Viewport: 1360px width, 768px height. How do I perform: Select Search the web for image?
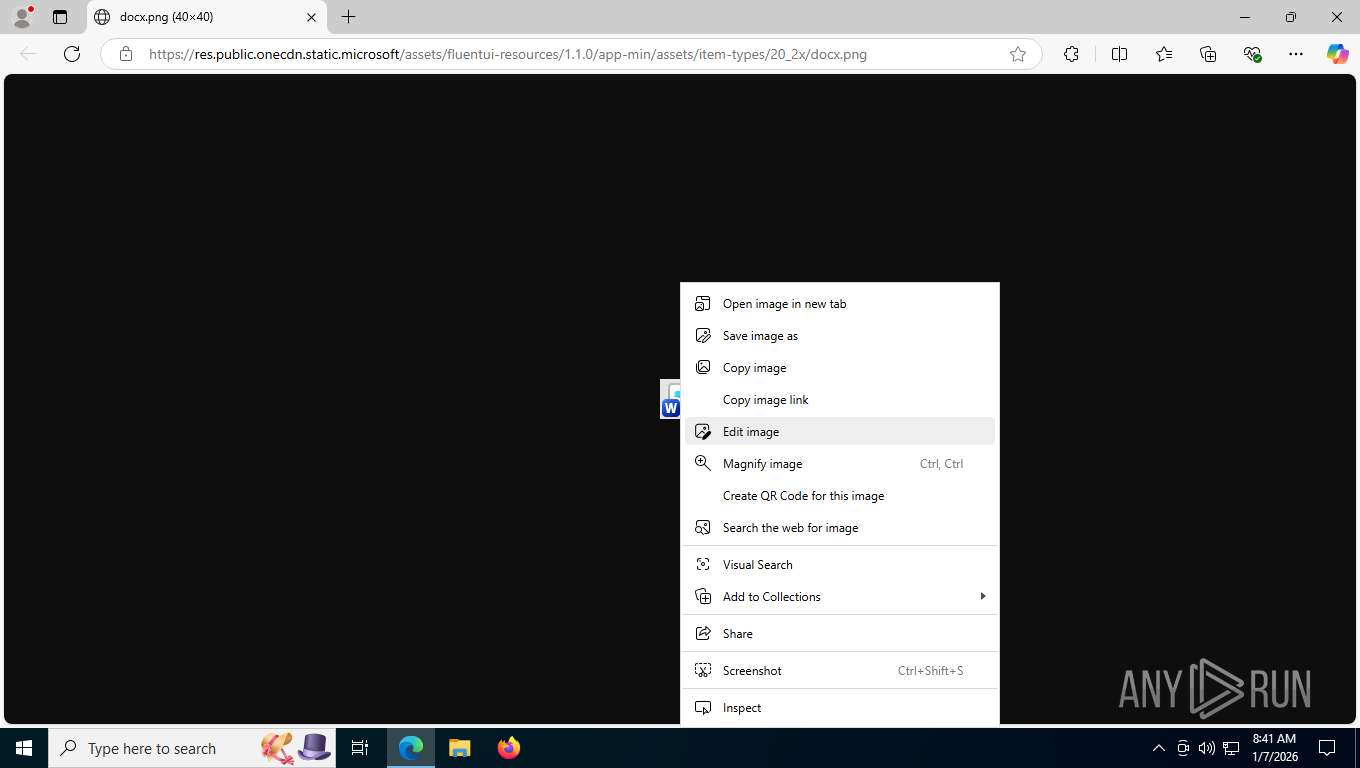840,528
